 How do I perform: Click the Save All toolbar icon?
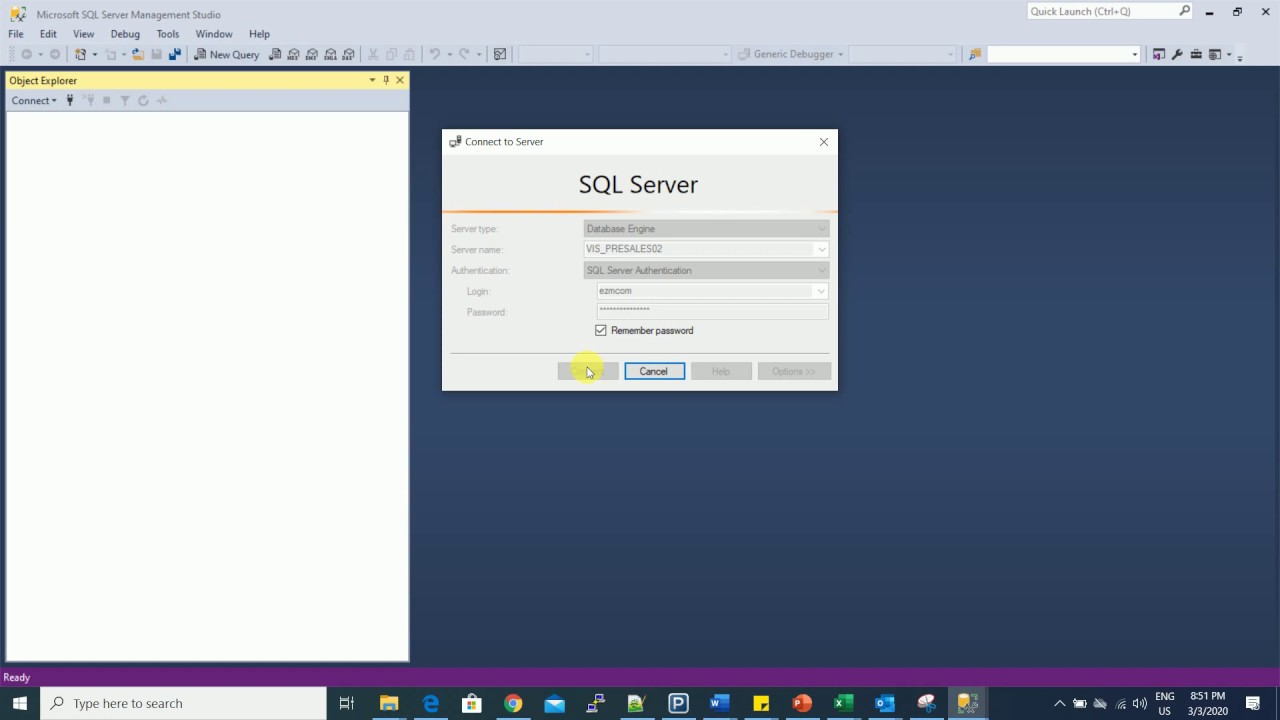pos(174,54)
